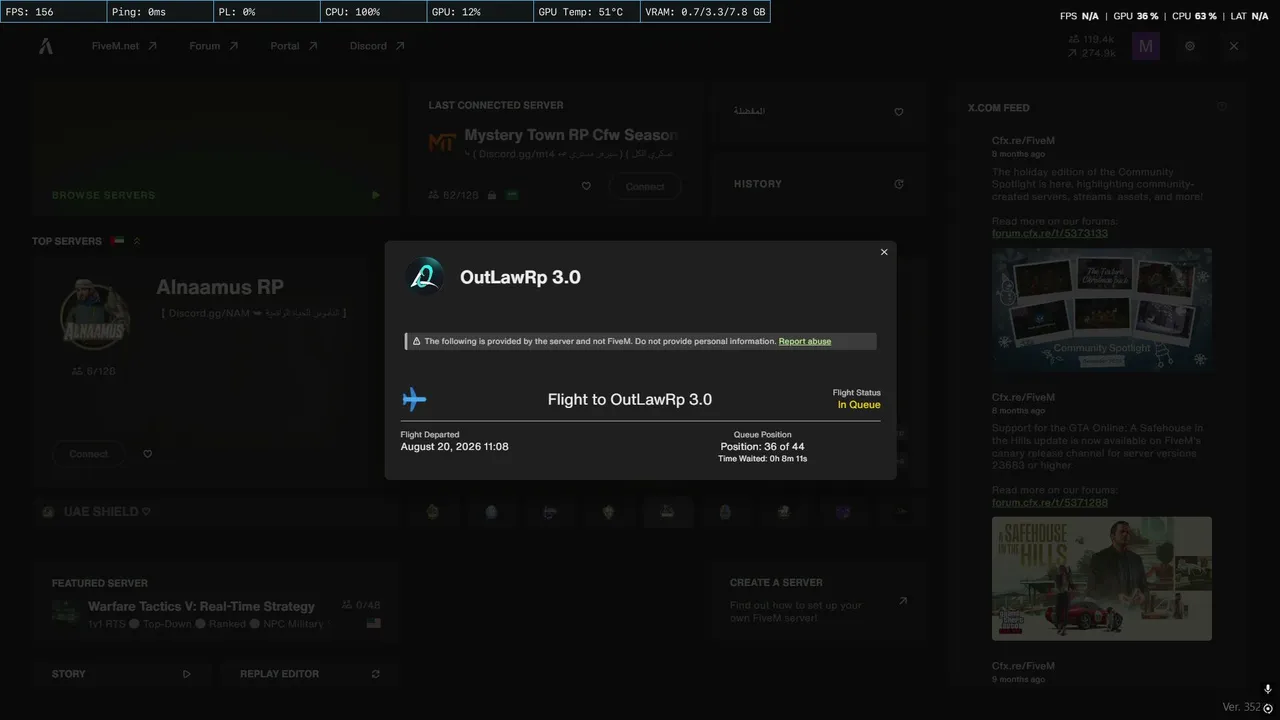This screenshot has width=1280, height=720.
Task: Click the History clock icon
Action: (x=899, y=184)
